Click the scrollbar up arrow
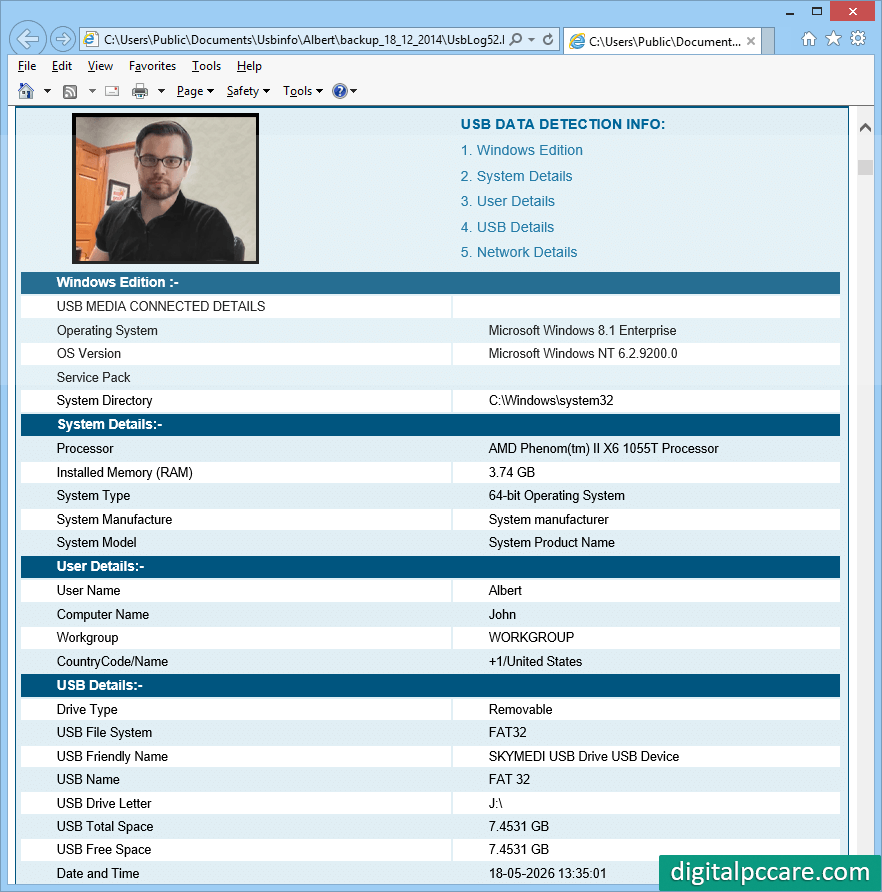 pyautogui.click(x=865, y=127)
